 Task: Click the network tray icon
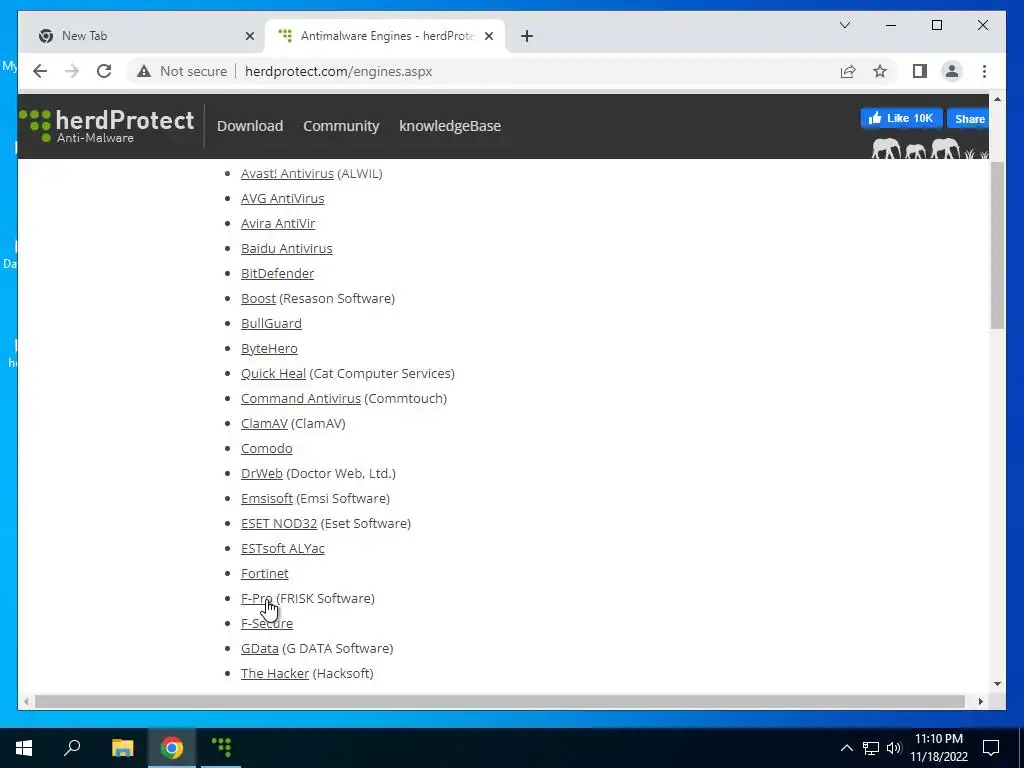871,748
